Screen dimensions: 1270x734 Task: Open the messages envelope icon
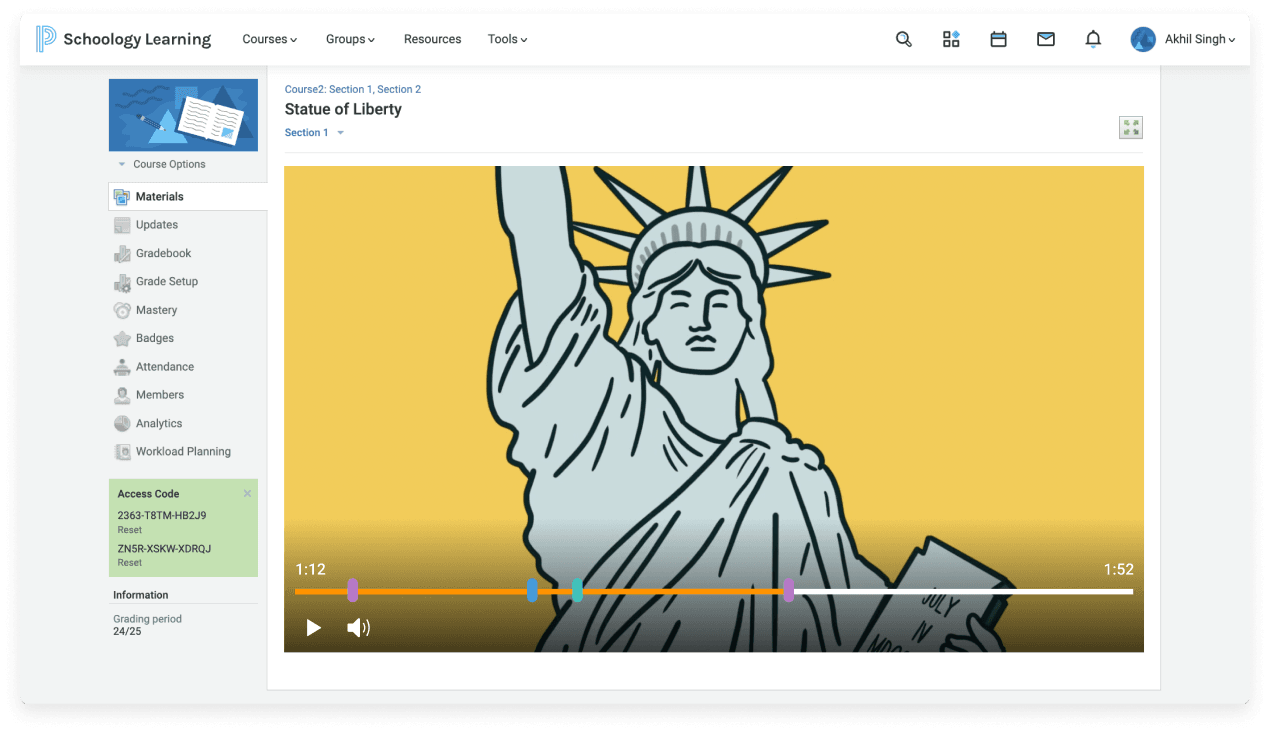coord(1045,39)
